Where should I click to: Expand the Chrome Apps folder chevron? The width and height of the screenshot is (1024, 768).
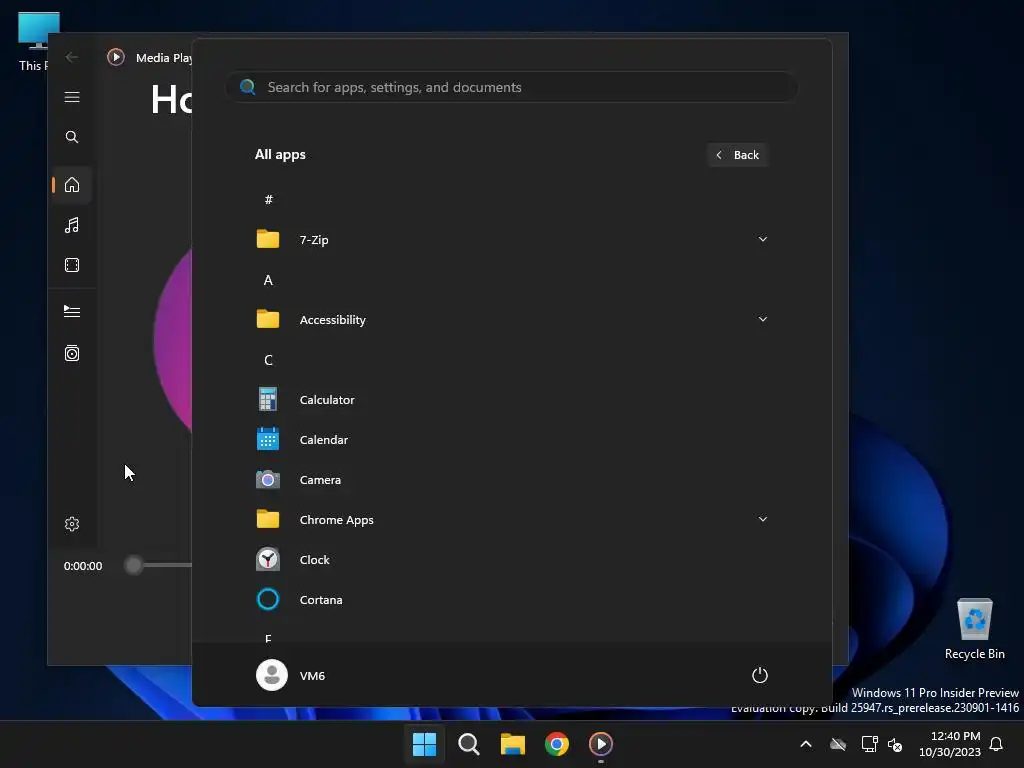point(763,520)
